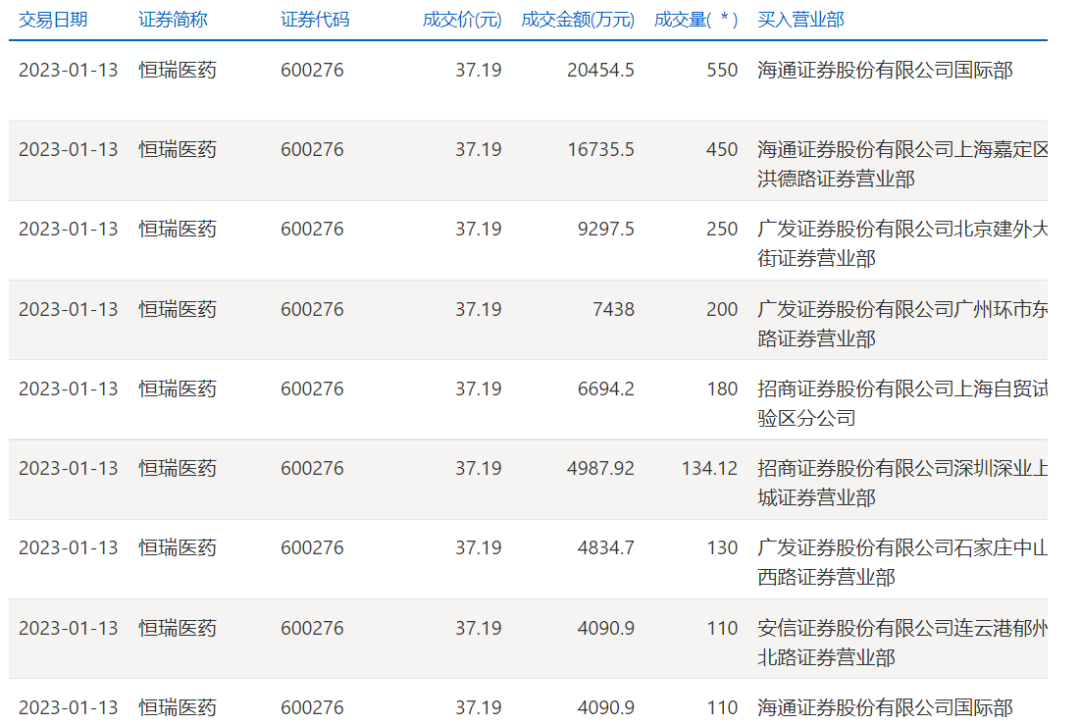Click 海通证券股份有限公司上海嘉定区洪德路证券营业部 buyer cell
This screenshot has width=1080, height=725.
click(903, 164)
